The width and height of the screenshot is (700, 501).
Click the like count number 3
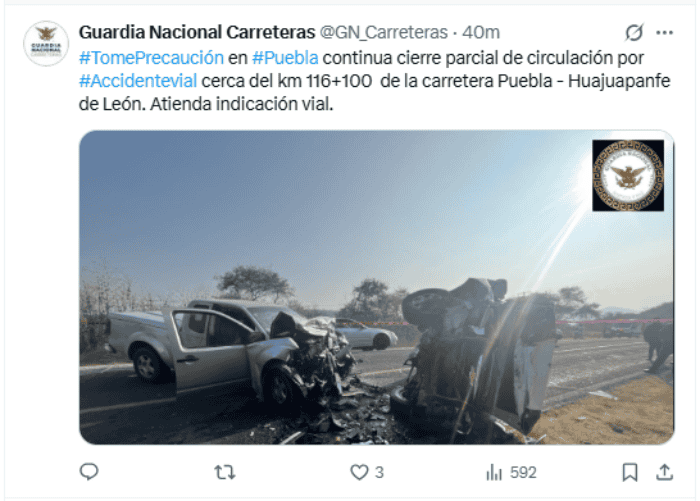click(379, 472)
